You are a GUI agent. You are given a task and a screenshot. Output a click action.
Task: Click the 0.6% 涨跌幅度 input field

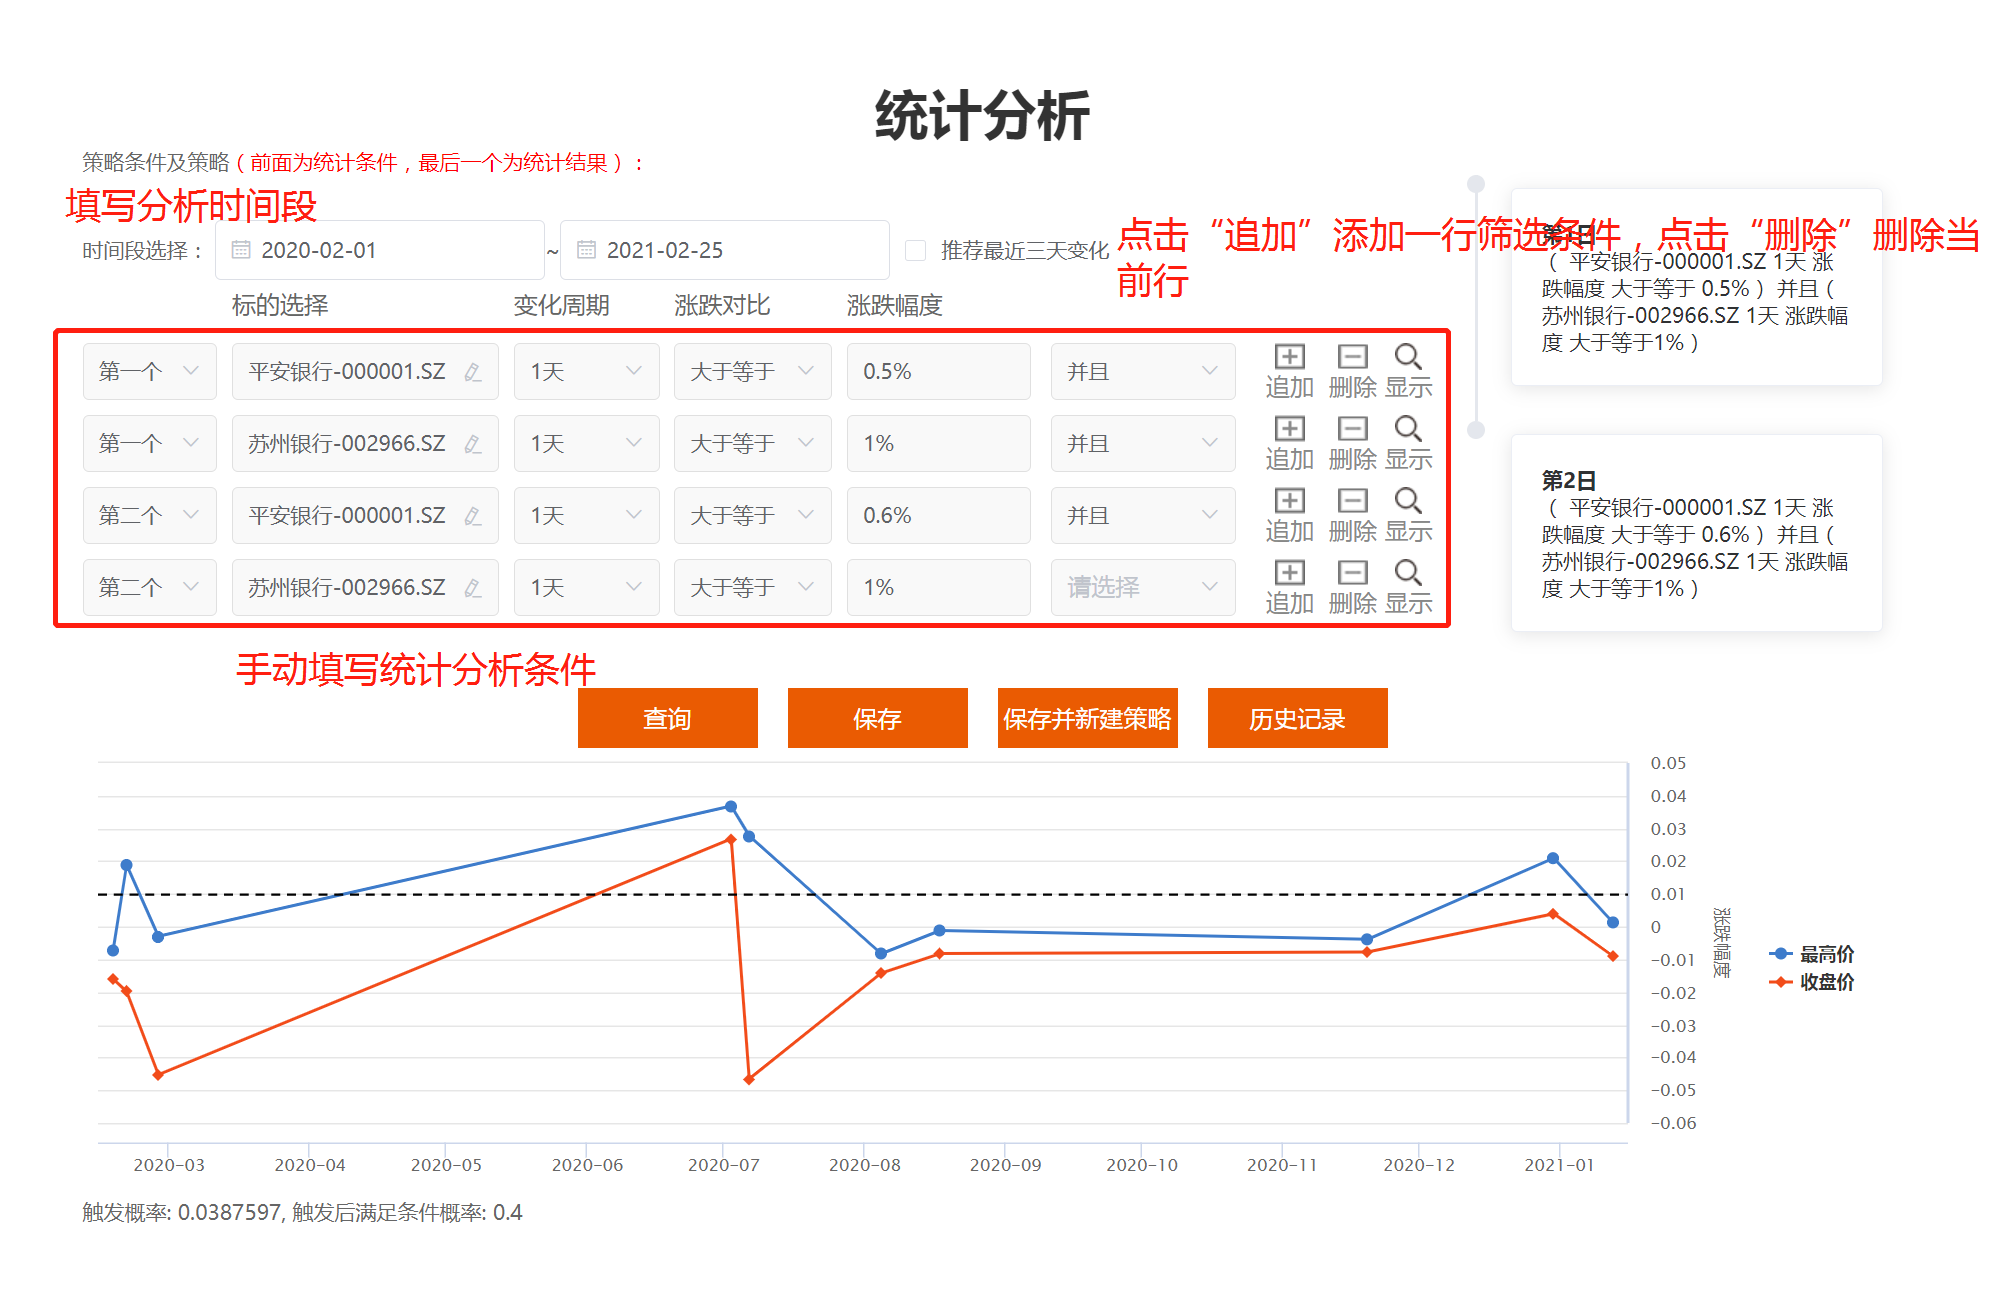pos(937,515)
